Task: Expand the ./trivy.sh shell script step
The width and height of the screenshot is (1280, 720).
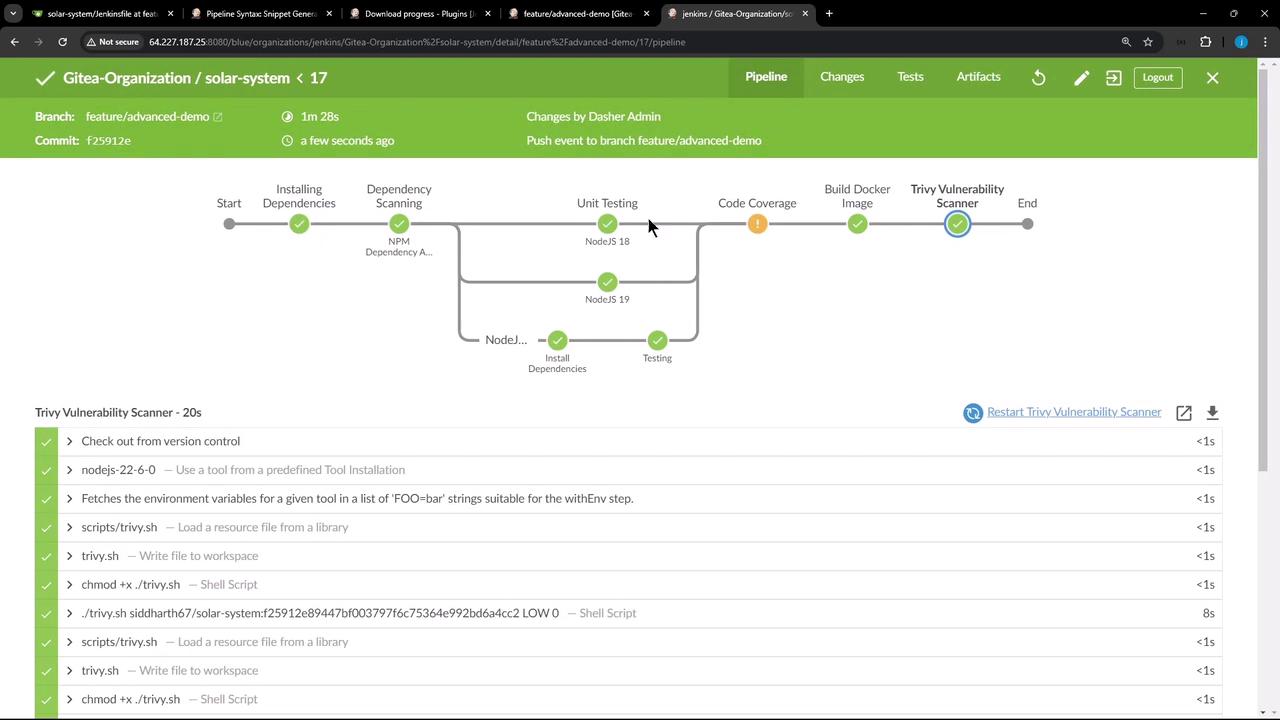Action: click(70, 613)
